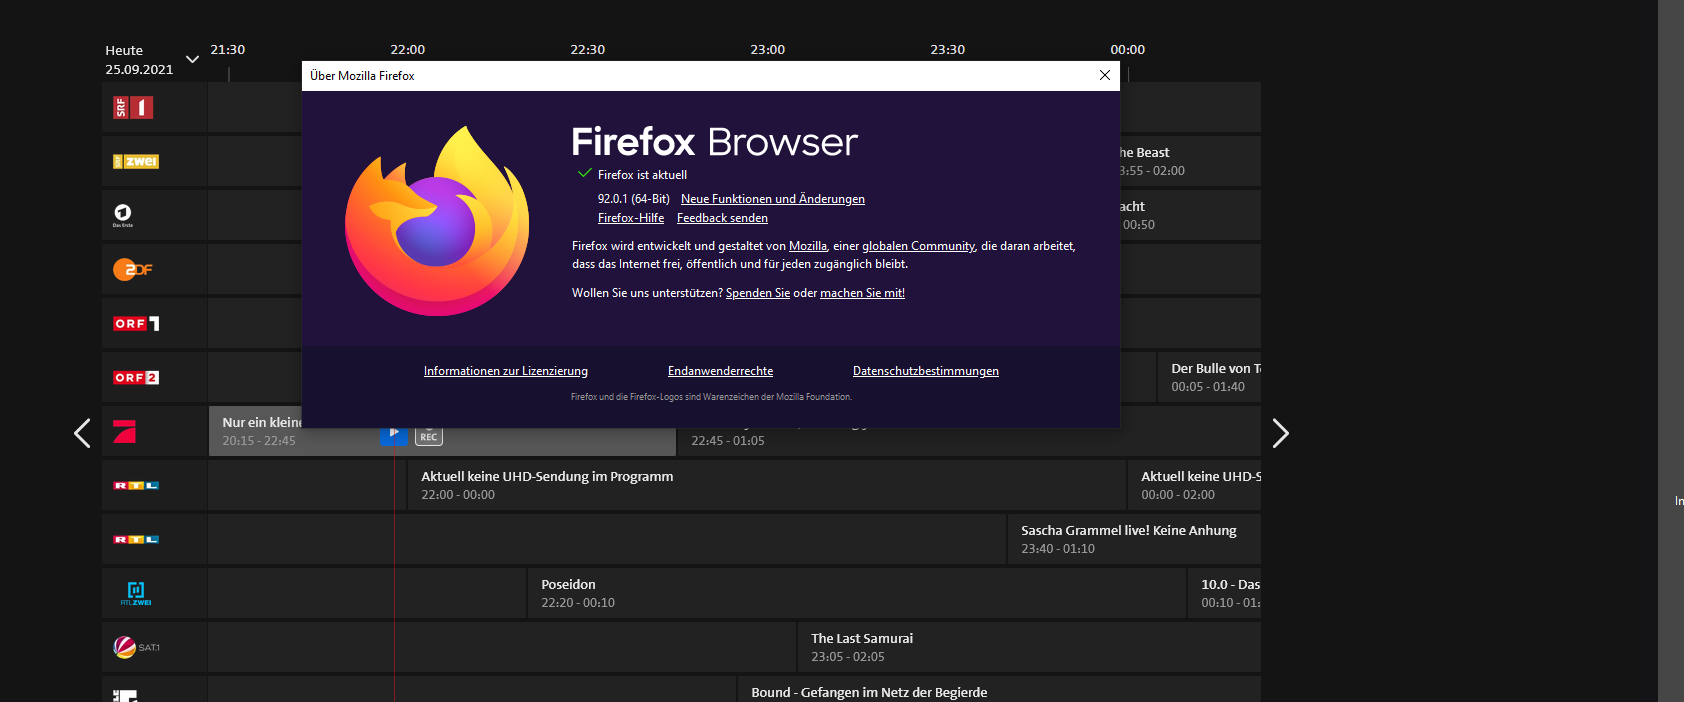Open the SAT.1 channel

point(136,647)
